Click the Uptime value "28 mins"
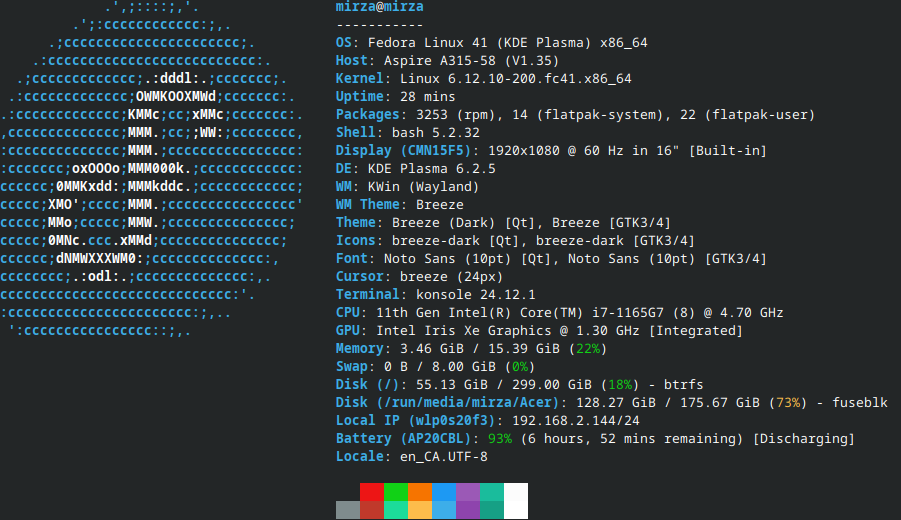Image resolution: width=901 pixels, height=520 pixels. tap(428, 97)
